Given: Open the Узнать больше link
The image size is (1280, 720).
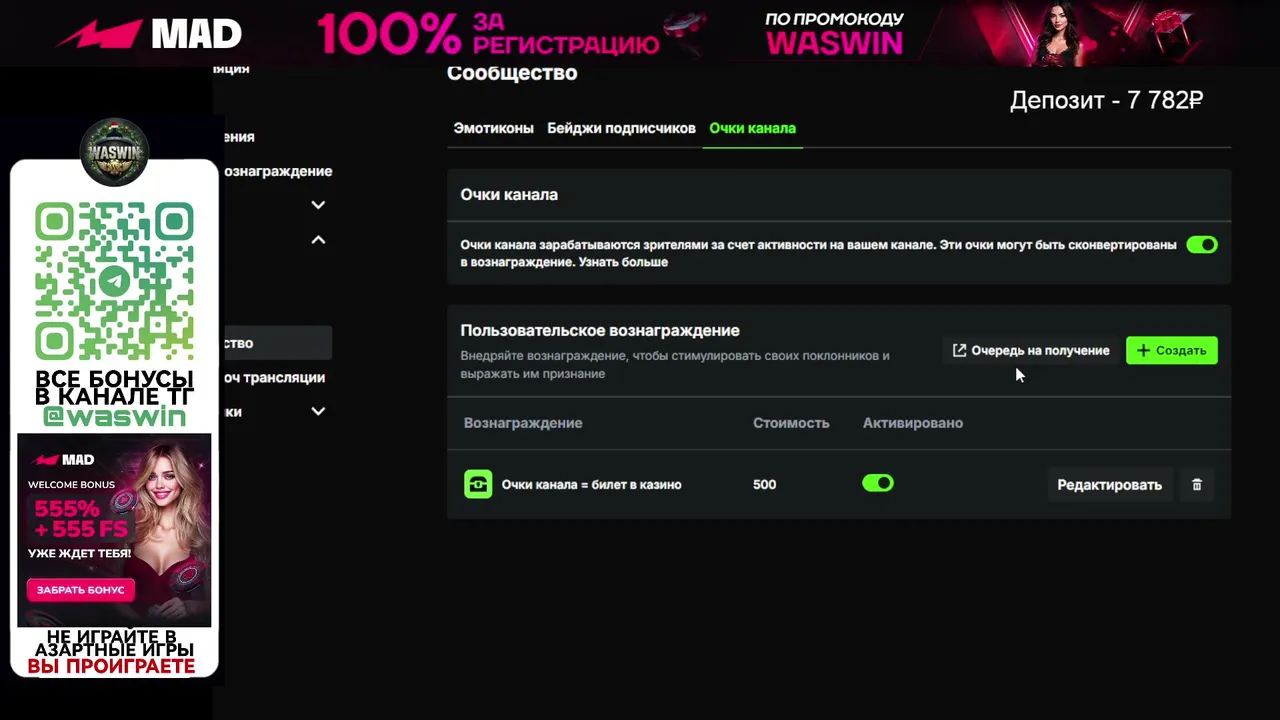Looking at the screenshot, I should tap(623, 262).
